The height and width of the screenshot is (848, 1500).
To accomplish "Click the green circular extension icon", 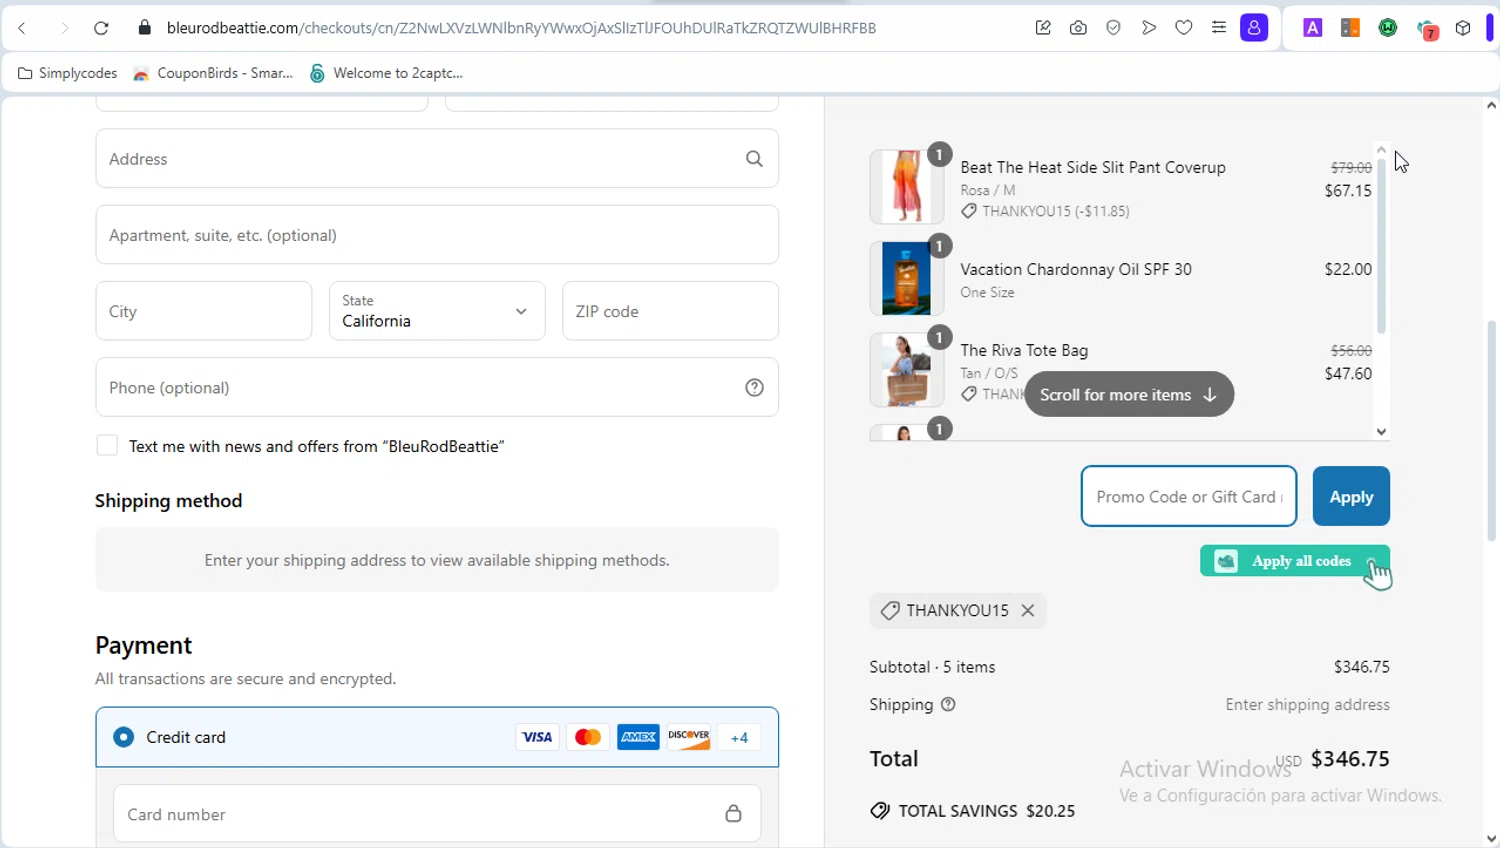I will pyautogui.click(x=1388, y=28).
